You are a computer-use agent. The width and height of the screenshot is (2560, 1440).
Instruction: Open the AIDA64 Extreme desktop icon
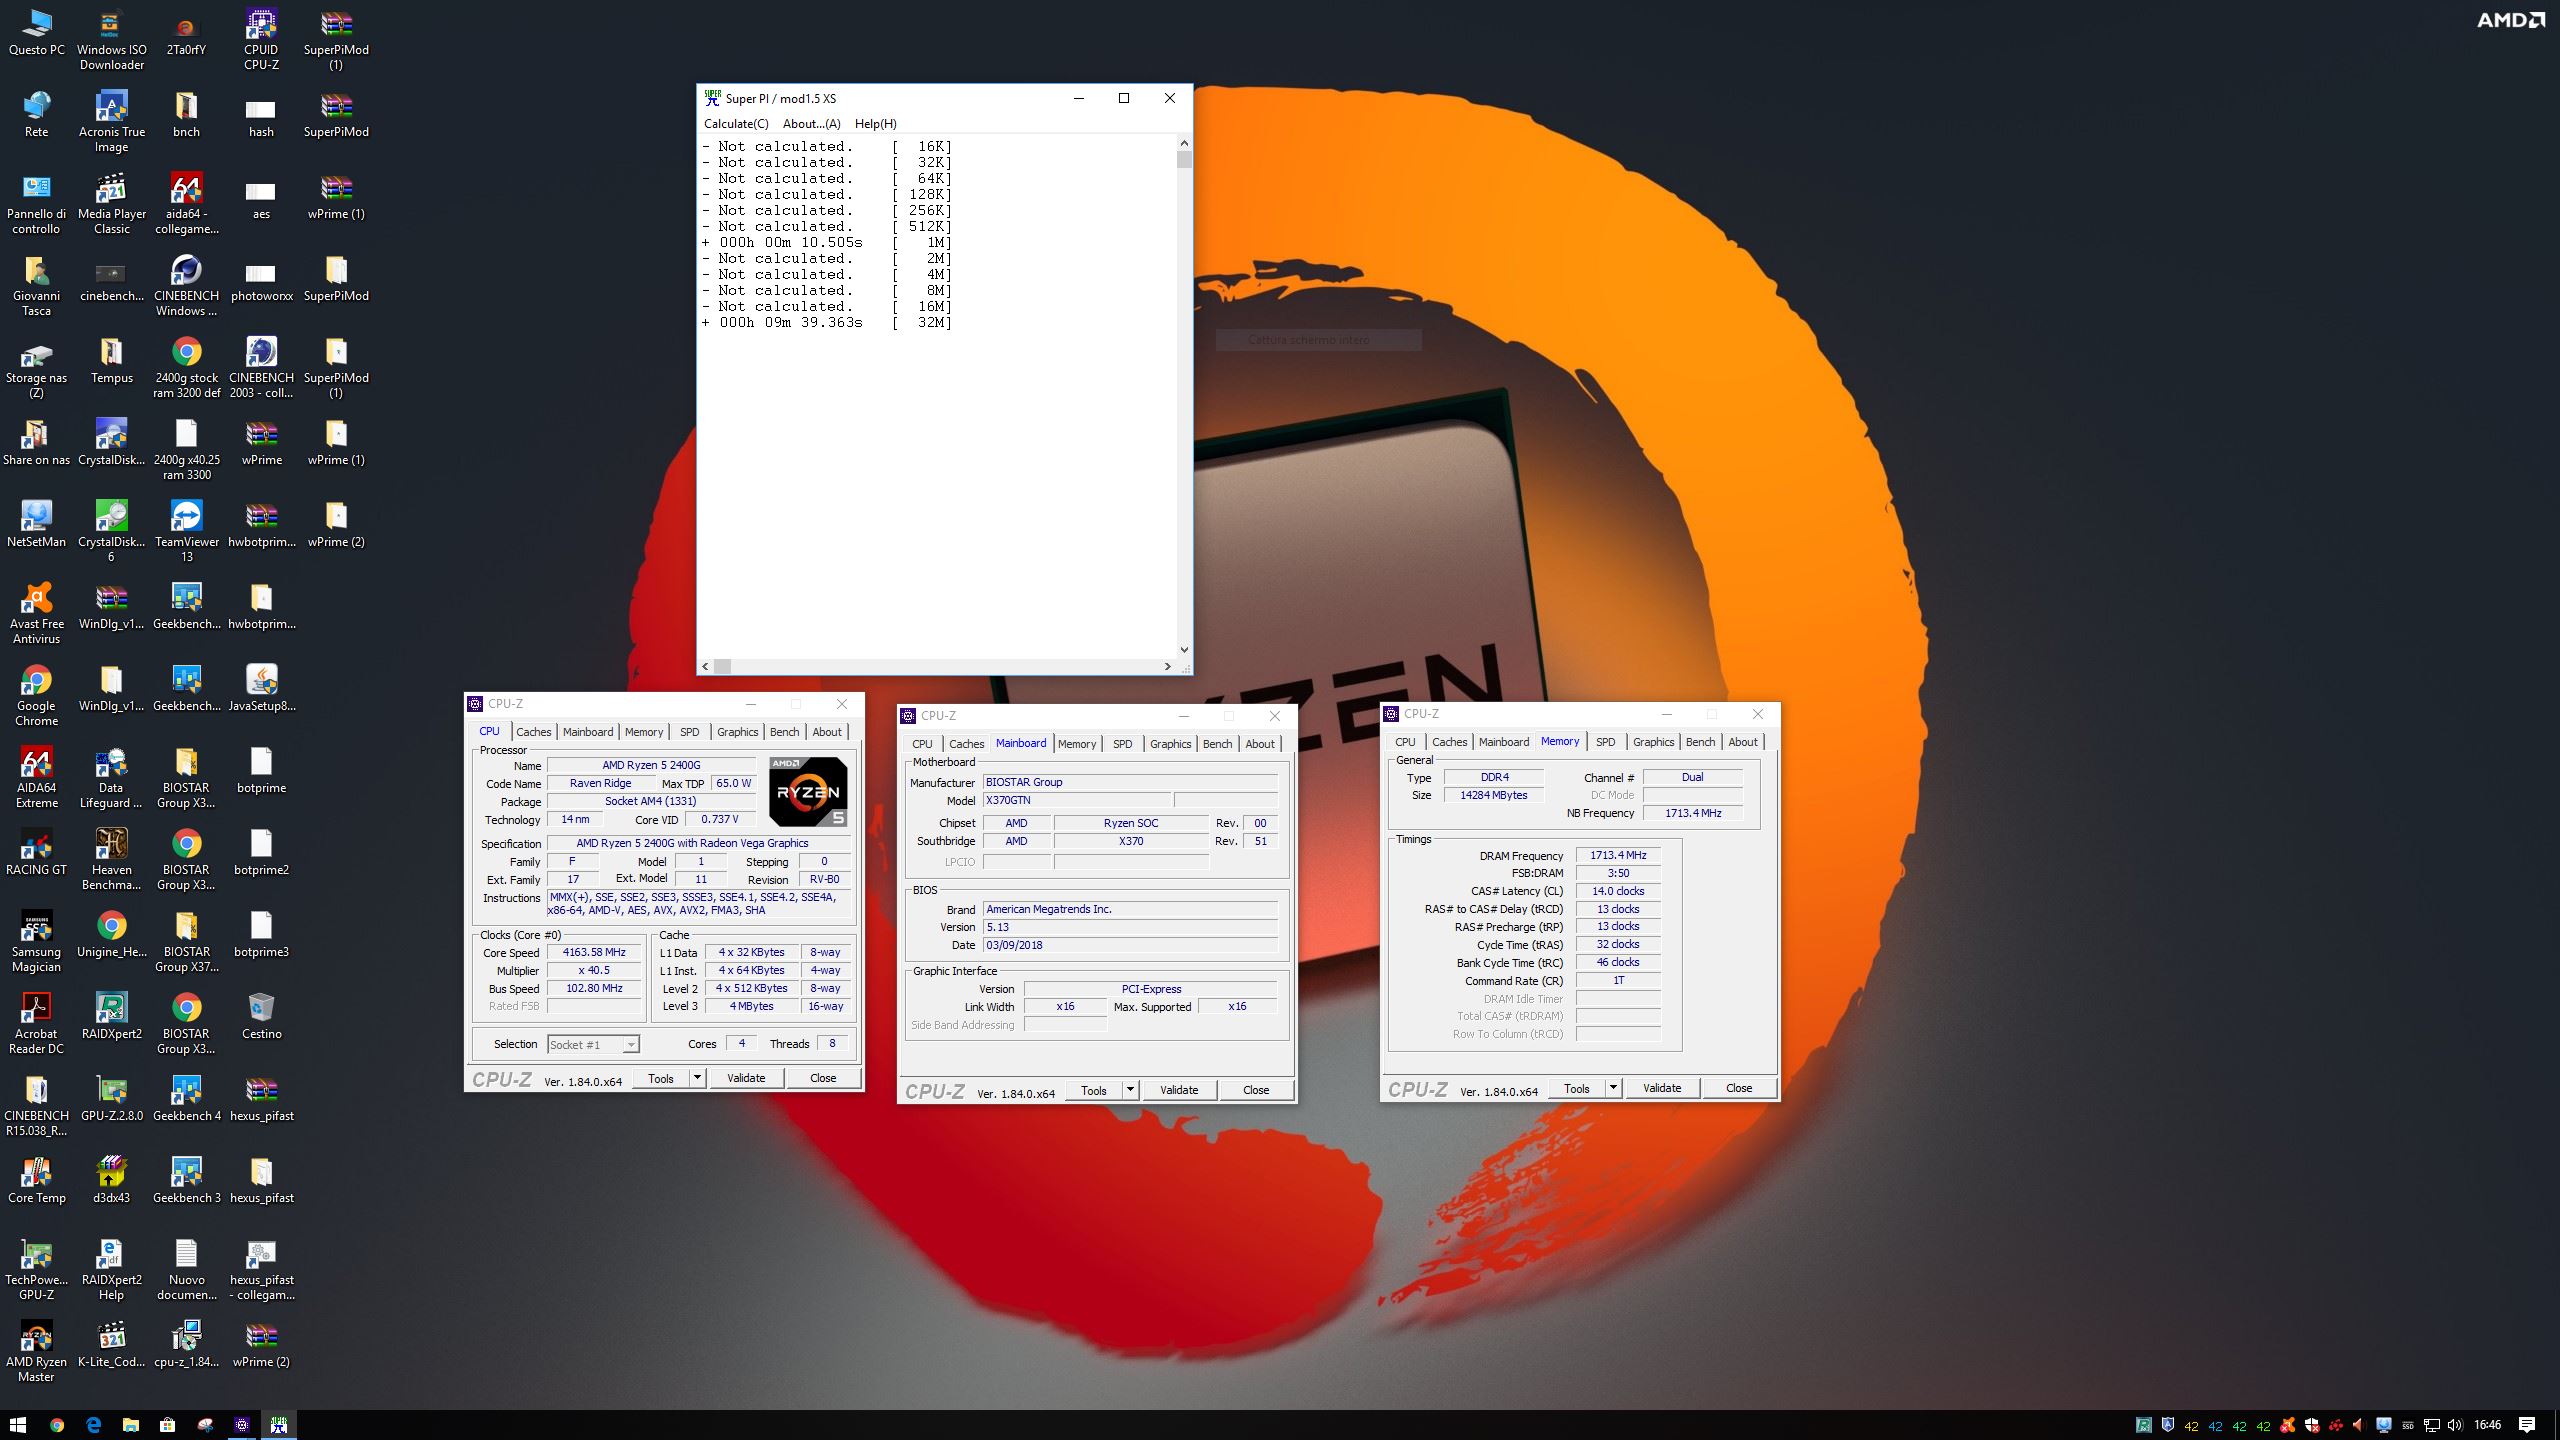[36, 777]
